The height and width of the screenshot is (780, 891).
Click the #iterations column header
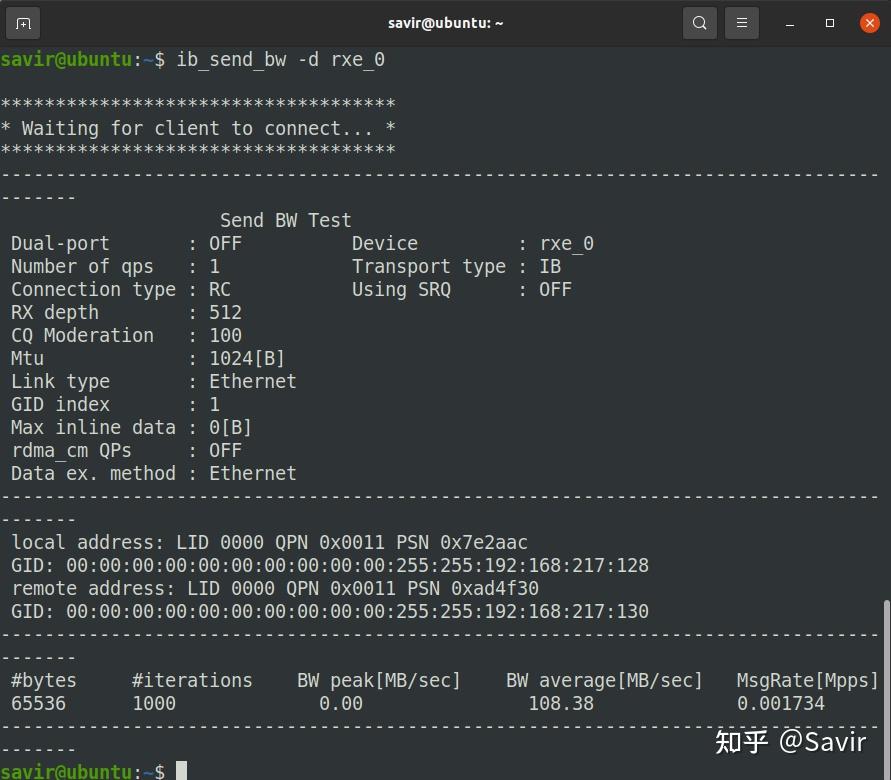(x=192, y=681)
